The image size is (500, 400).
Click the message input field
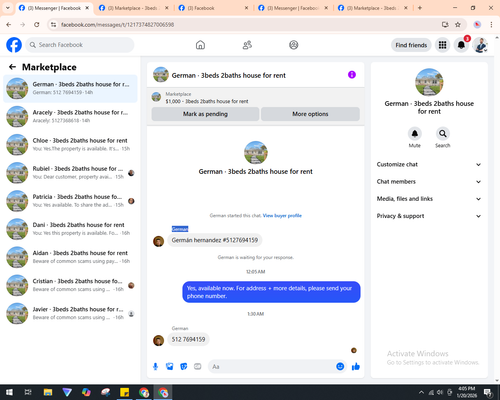(x=272, y=367)
